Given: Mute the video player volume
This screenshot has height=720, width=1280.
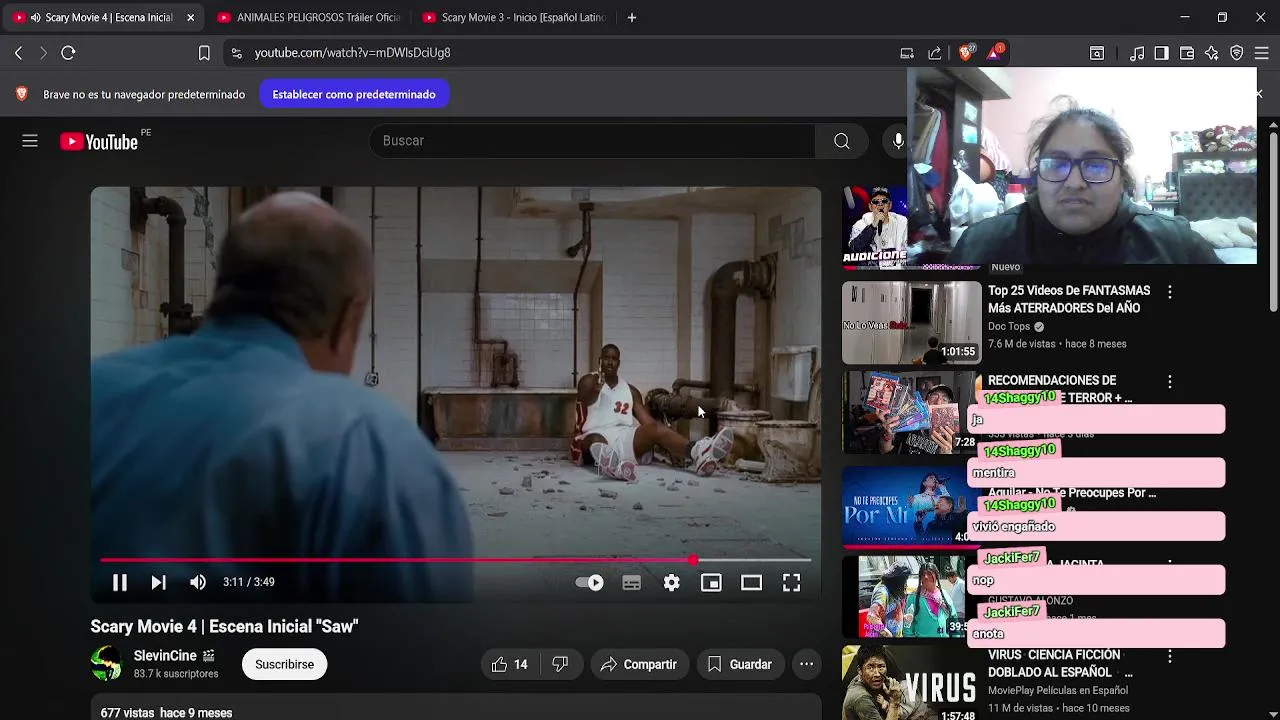Looking at the screenshot, I should 198,582.
